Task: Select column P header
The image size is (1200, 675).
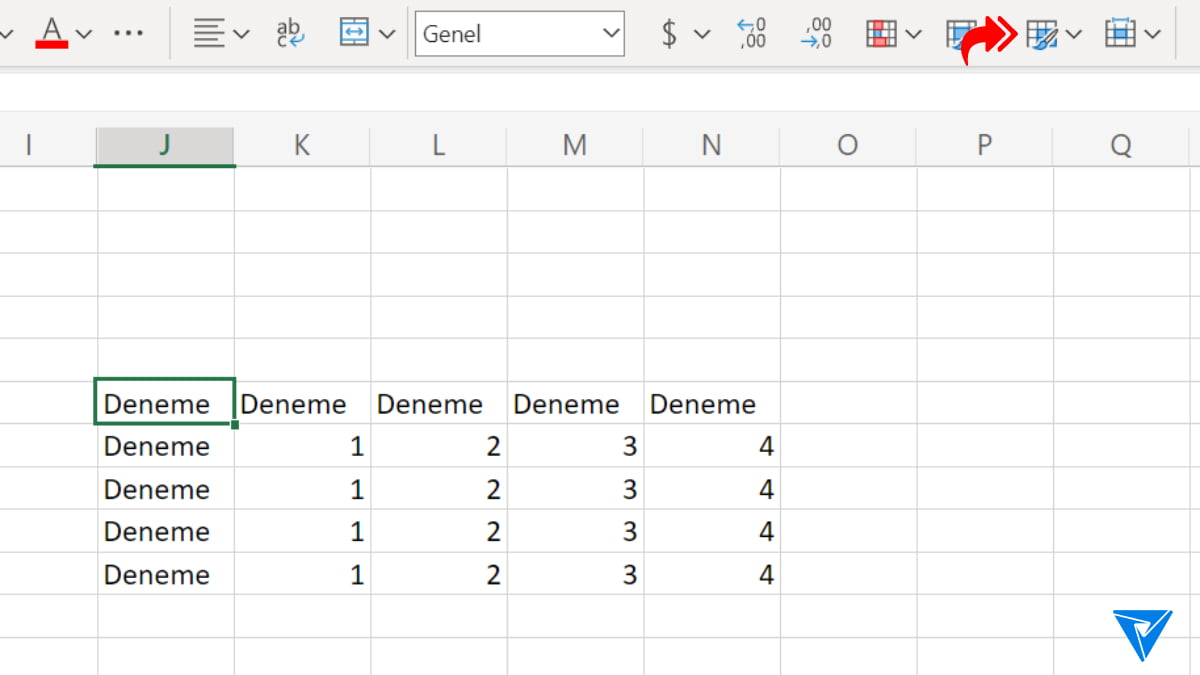Action: [x=984, y=146]
